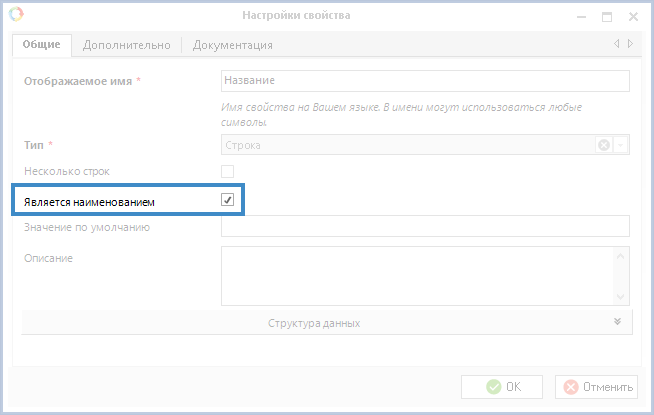The width and height of the screenshot is (654, 415).
Task: Expand the Структура данных section
Action: pyautogui.click(x=313, y=323)
